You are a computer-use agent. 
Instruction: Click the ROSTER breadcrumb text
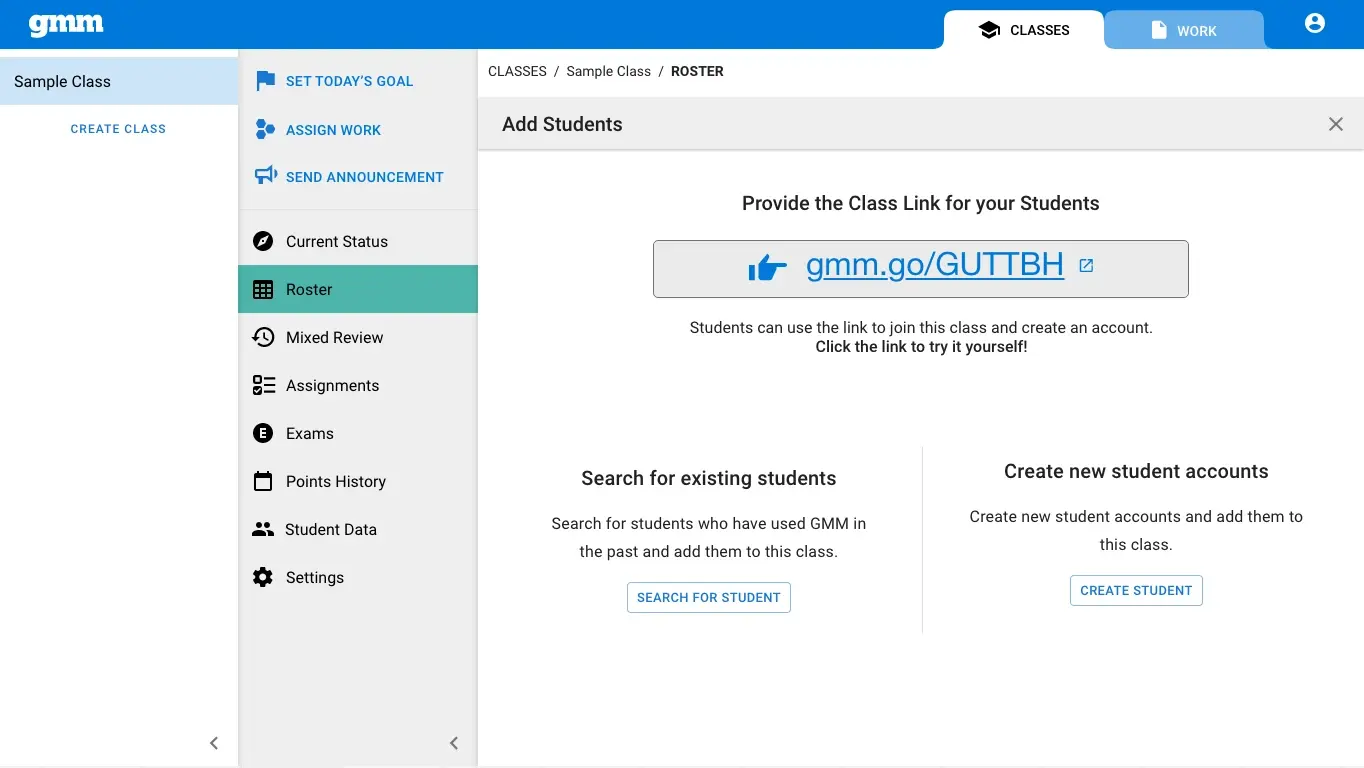[x=697, y=71]
